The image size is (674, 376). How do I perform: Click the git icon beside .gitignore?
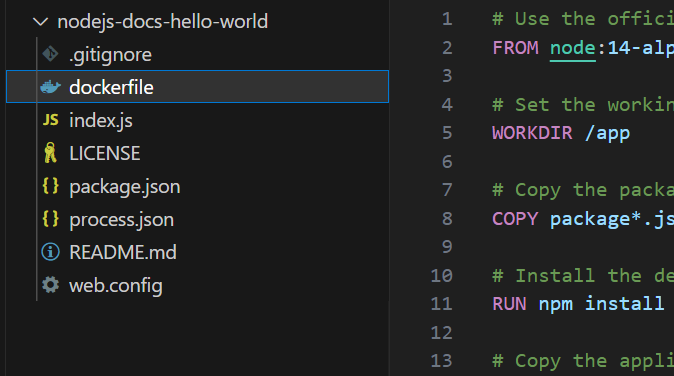50,54
